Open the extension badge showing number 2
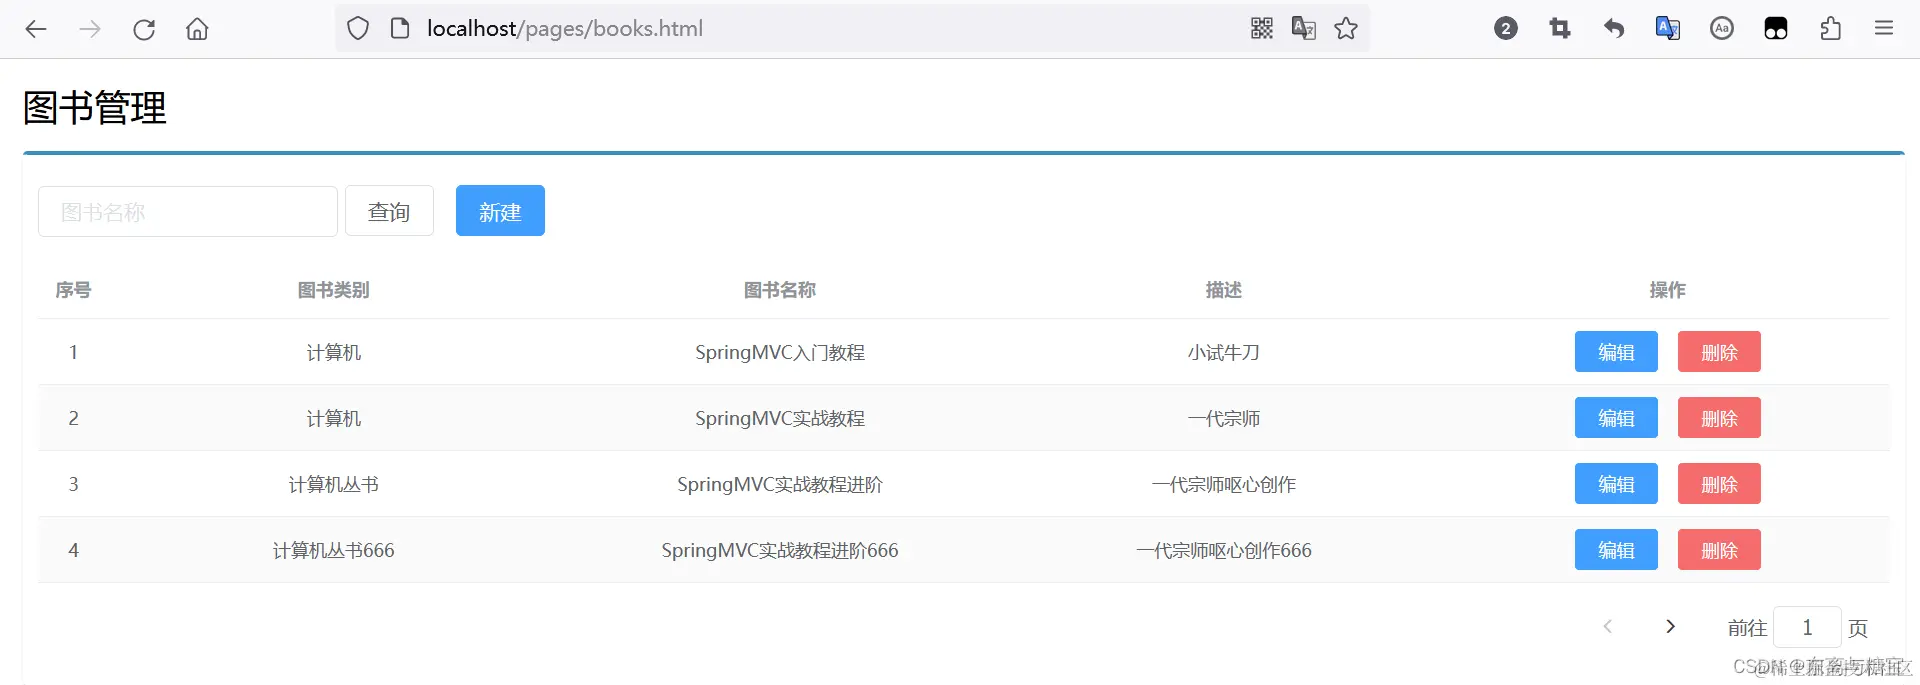Image resolution: width=1920 pixels, height=685 pixels. click(x=1506, y=29)
